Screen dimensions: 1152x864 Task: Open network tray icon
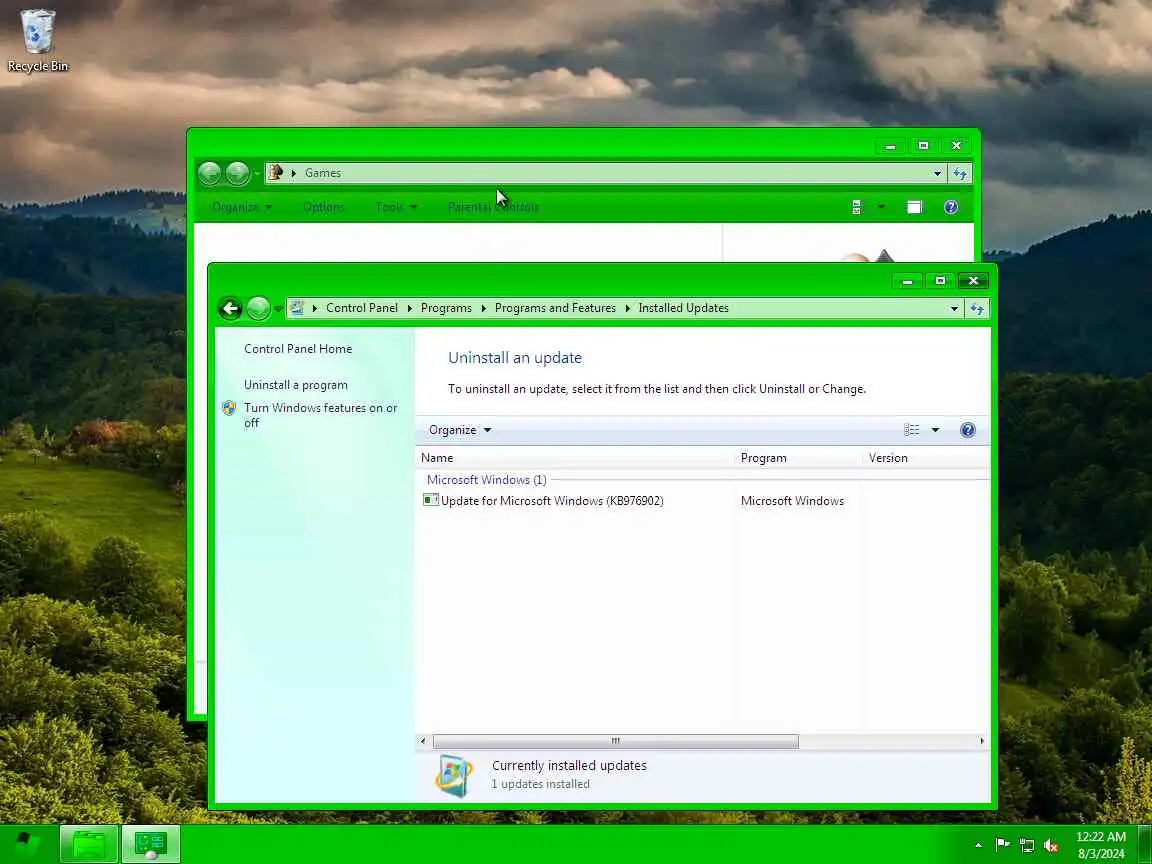click(x=1027, y=845)
